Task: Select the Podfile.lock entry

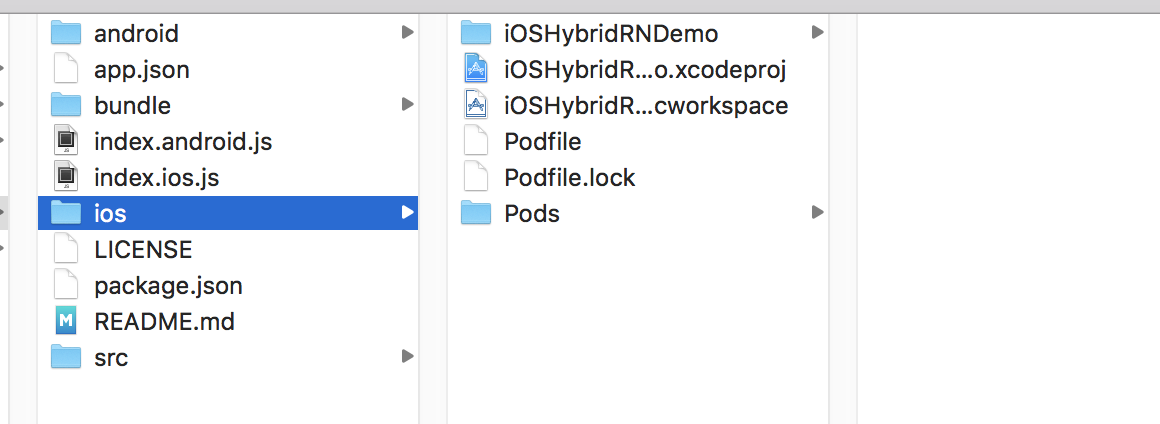Action: pos(570,178)
